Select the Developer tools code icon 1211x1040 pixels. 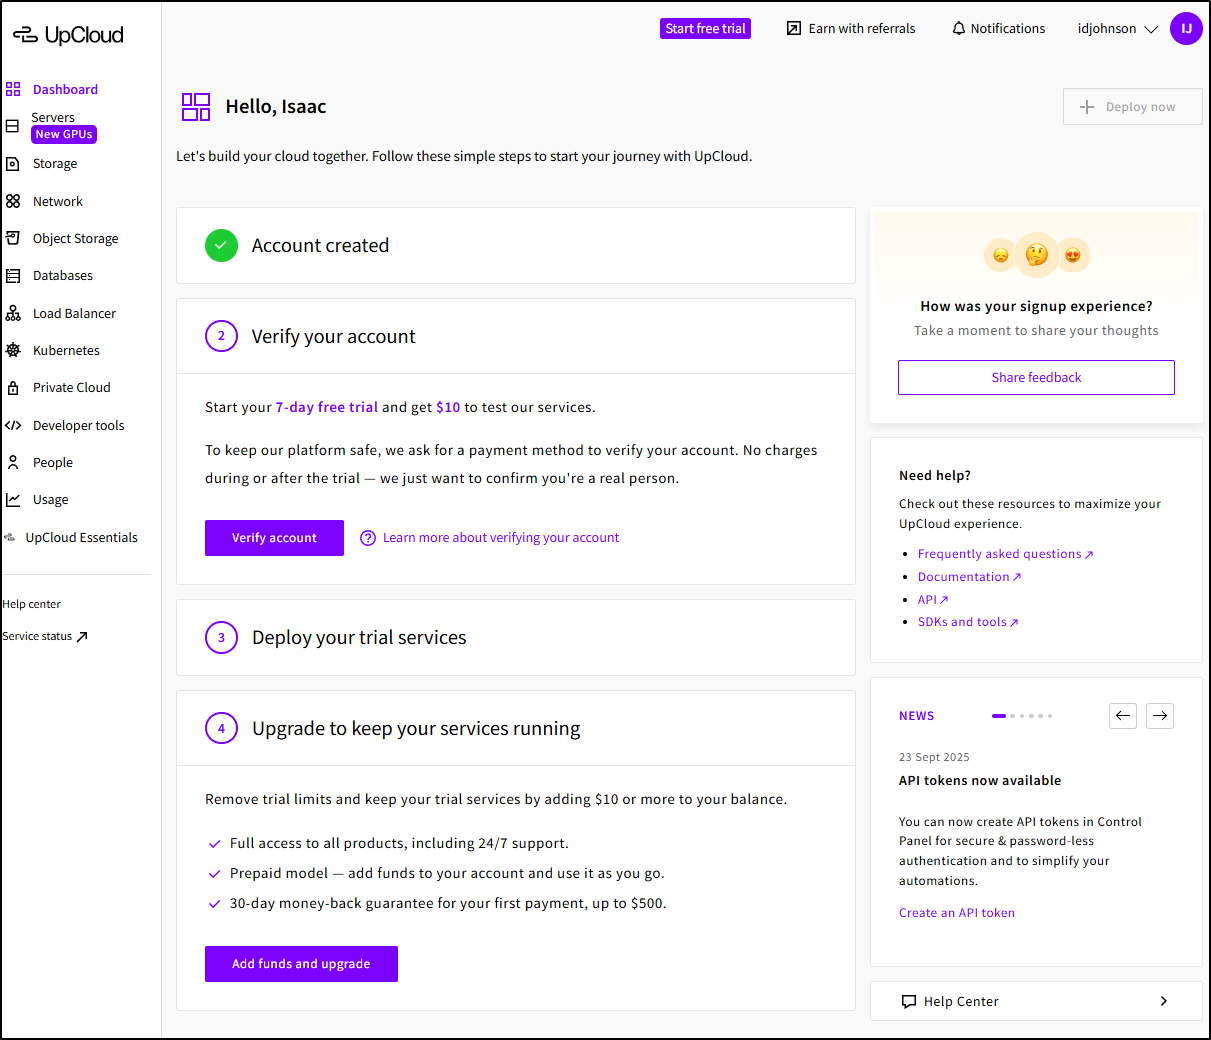coord(13,425)
